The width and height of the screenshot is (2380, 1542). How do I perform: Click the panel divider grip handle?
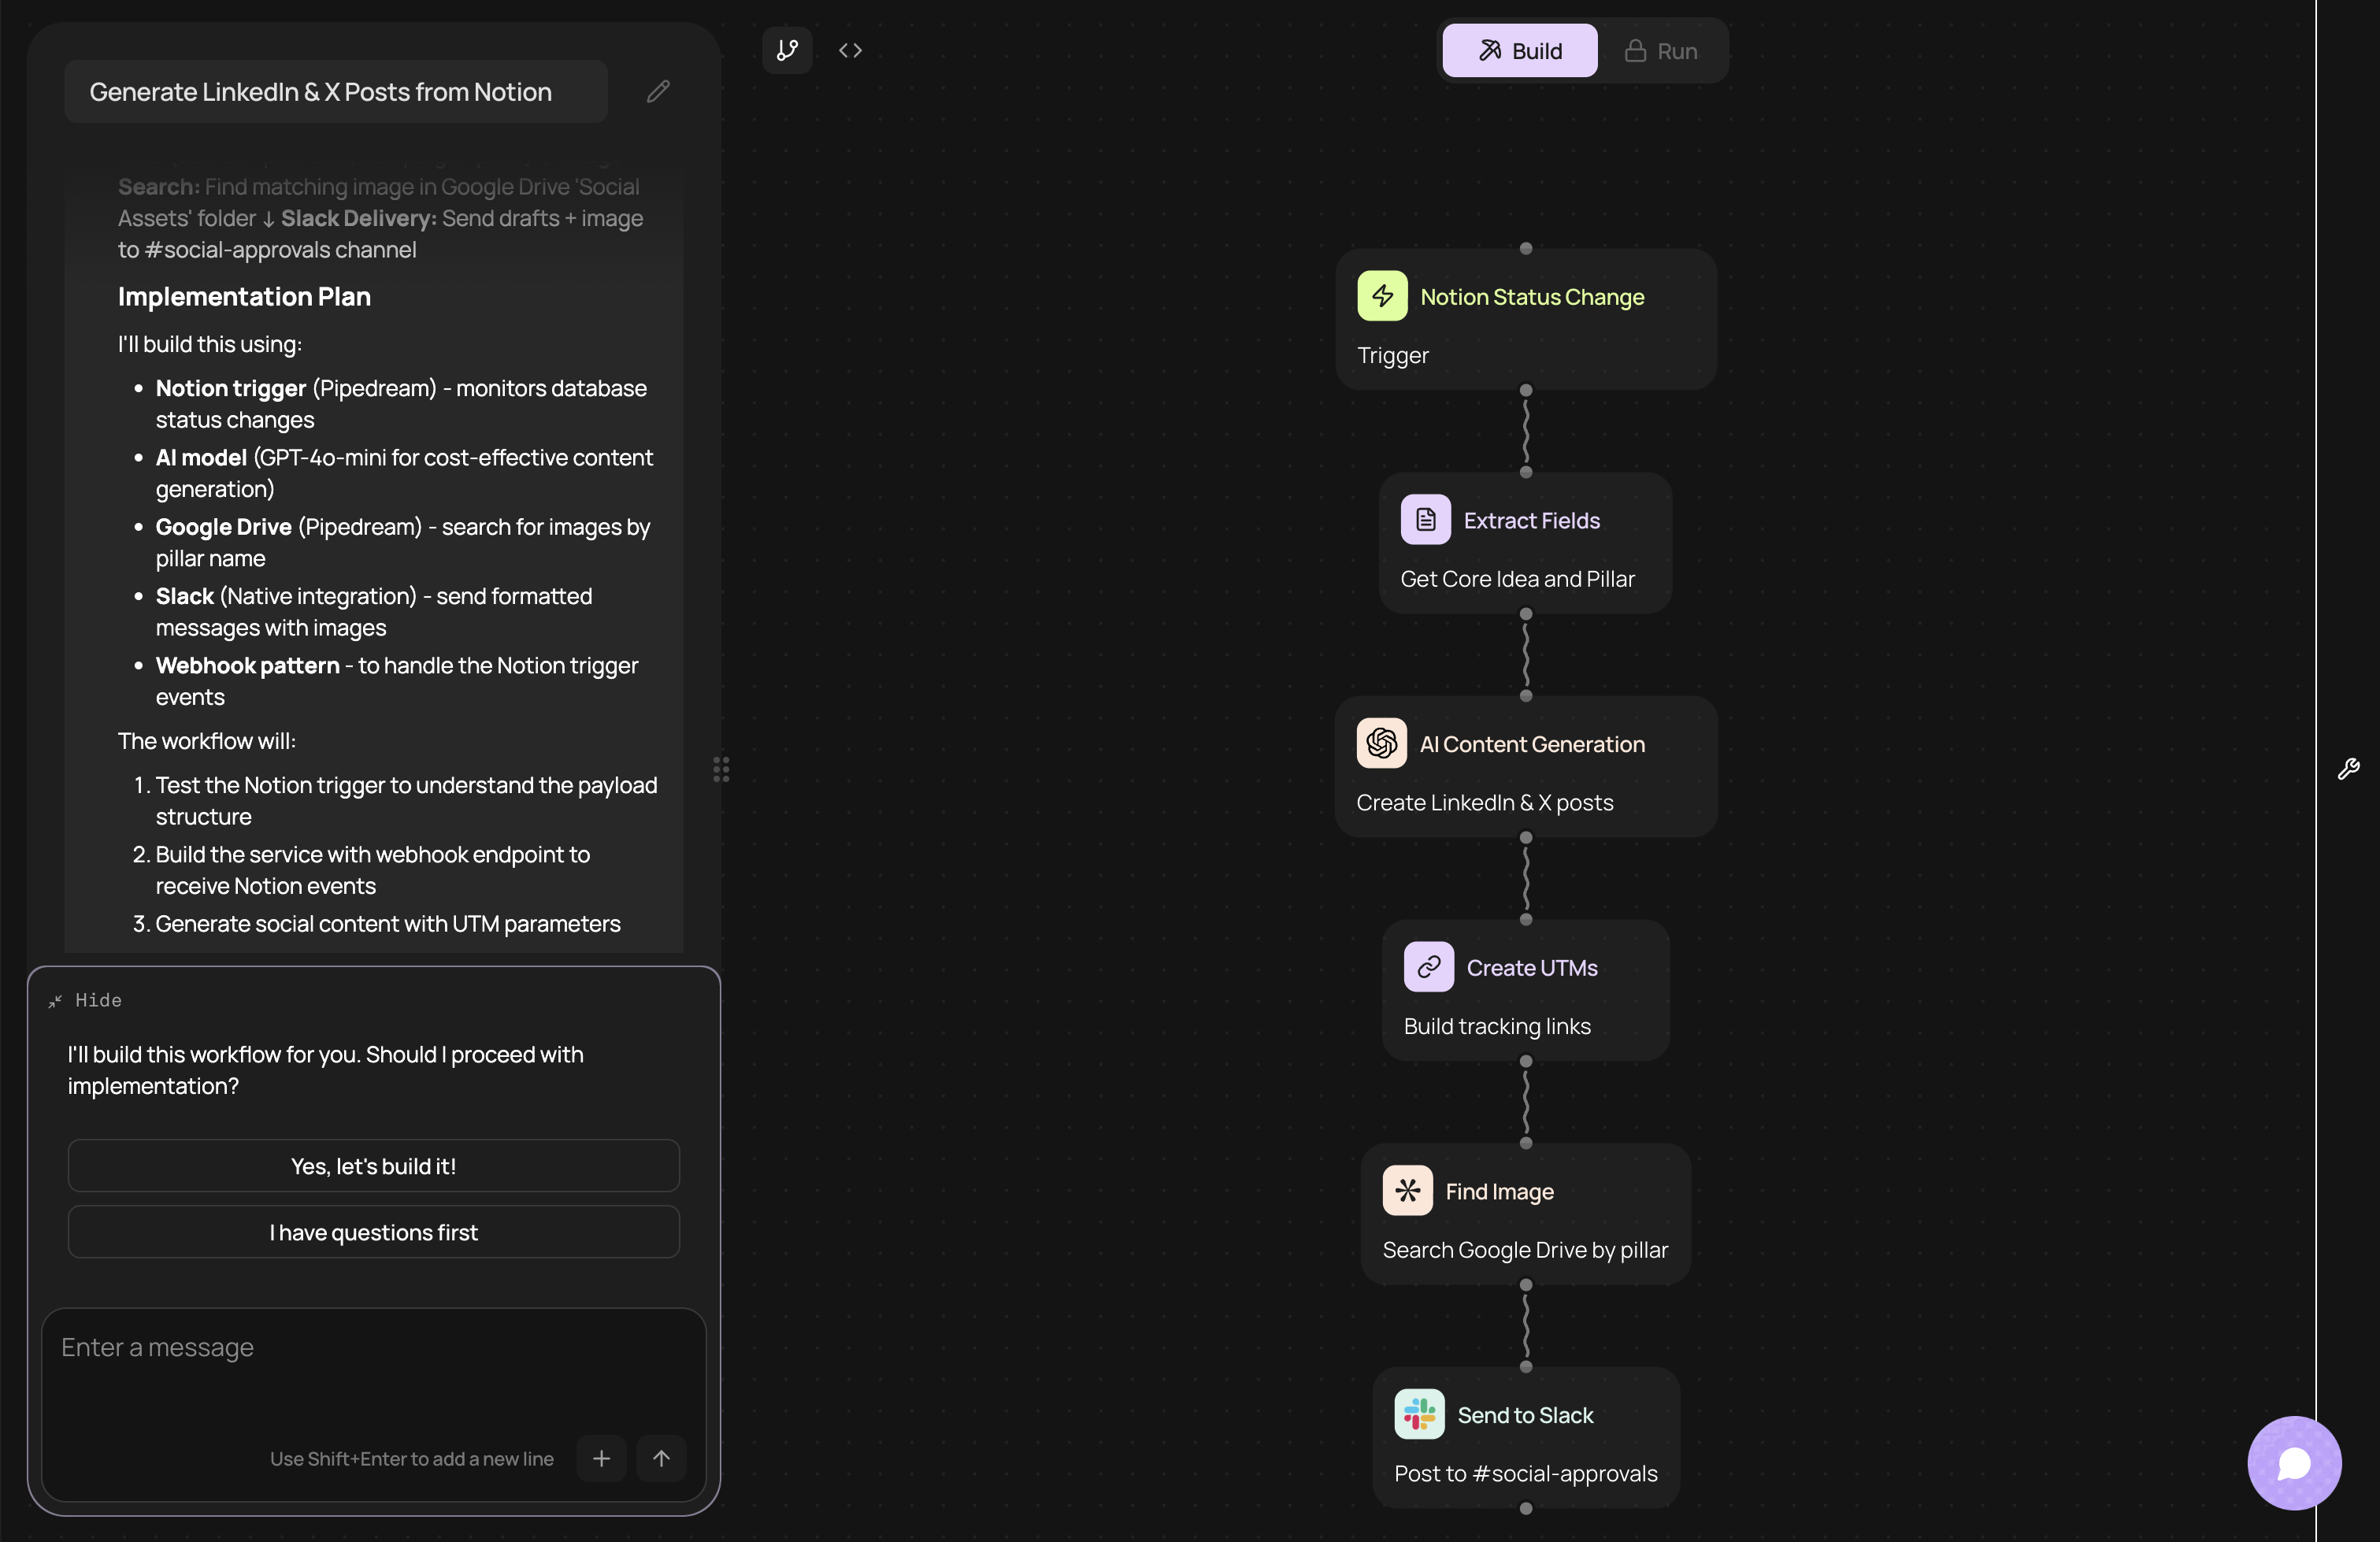(721, 769)
